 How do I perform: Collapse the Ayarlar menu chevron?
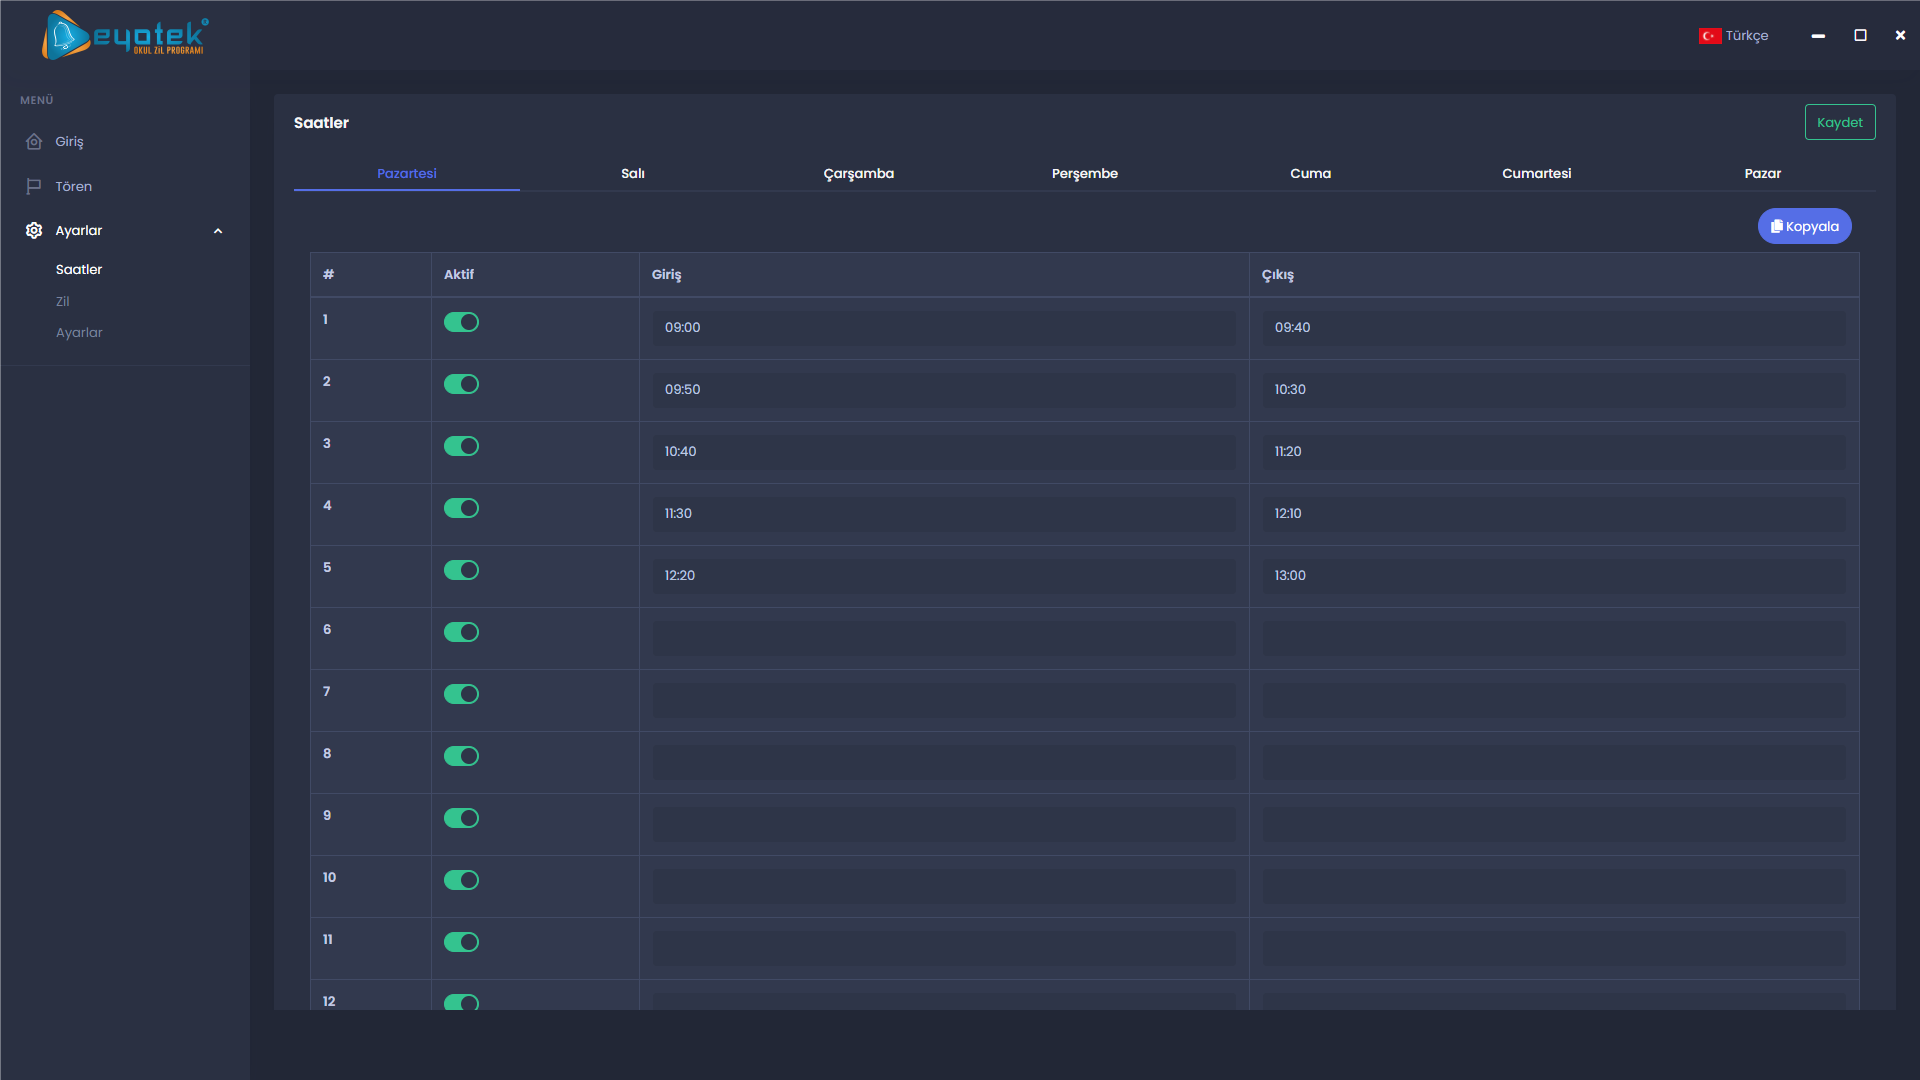(218, 231)
